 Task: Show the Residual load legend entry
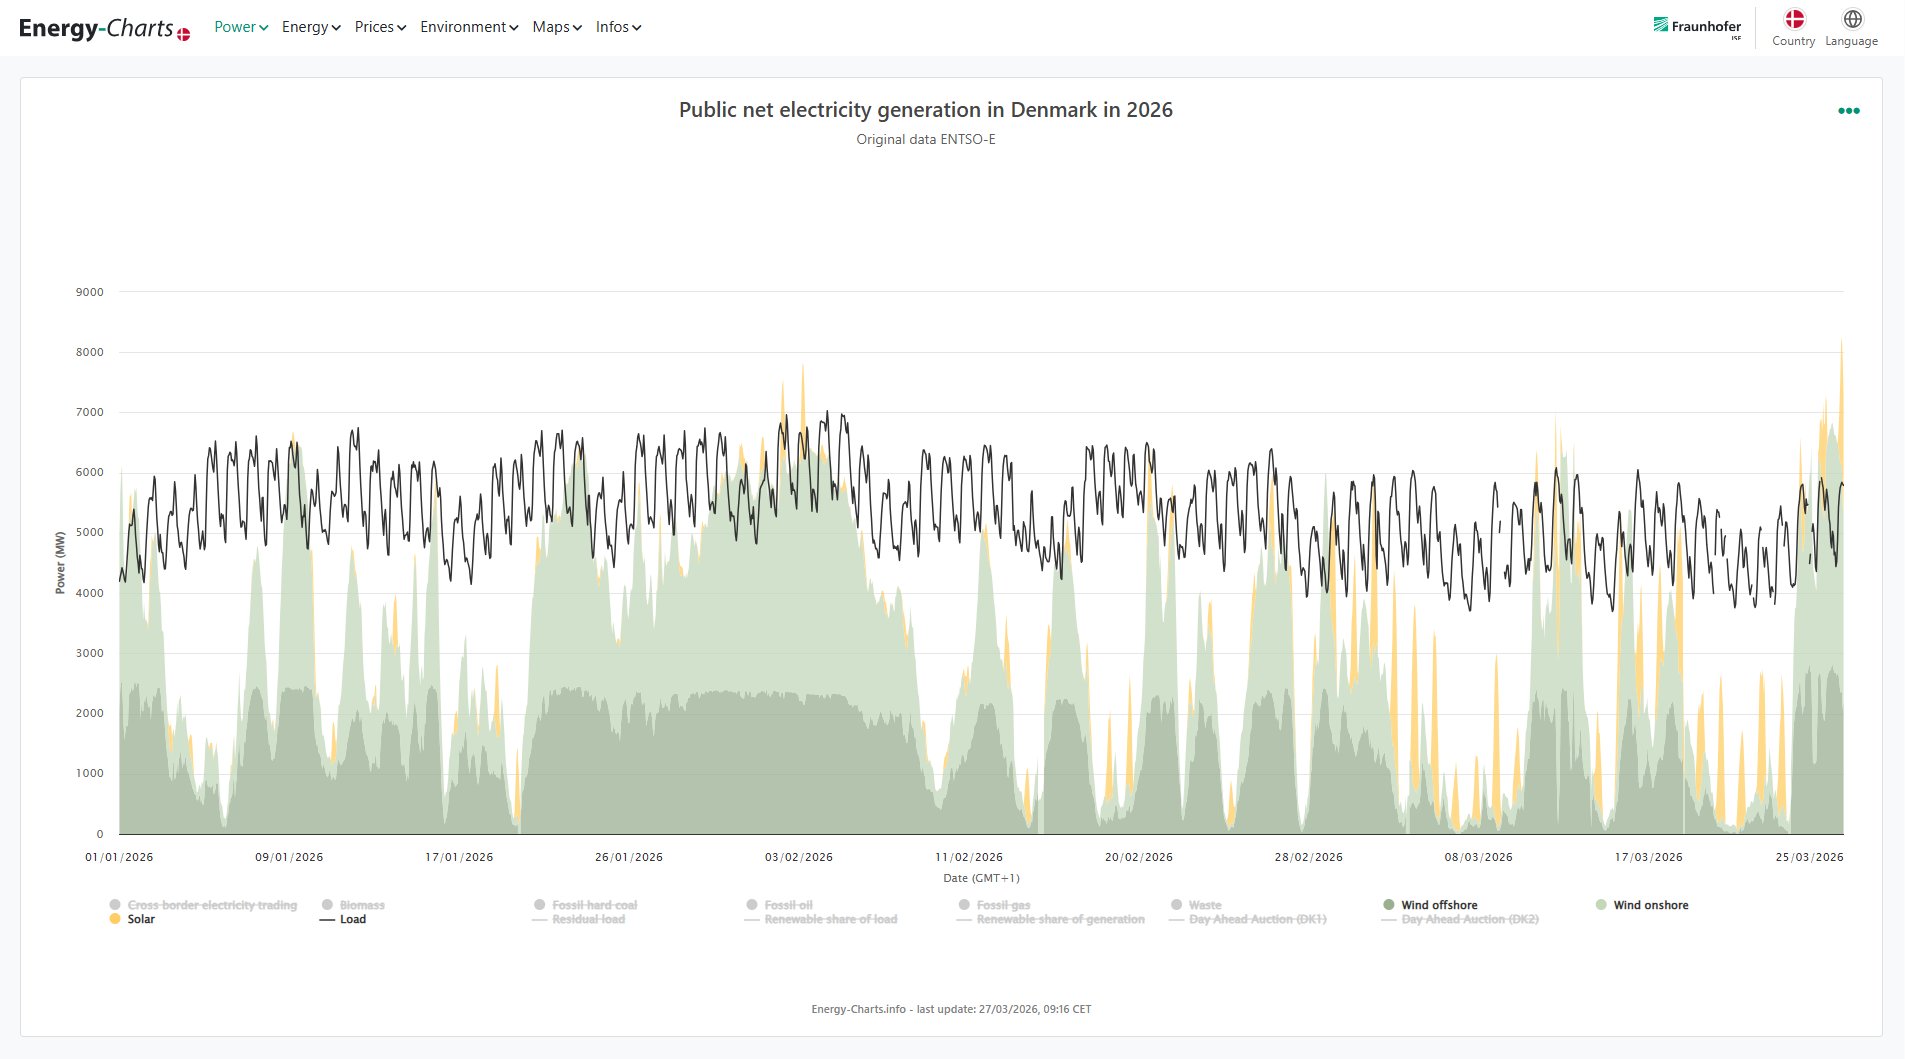(x=588, y=919)
